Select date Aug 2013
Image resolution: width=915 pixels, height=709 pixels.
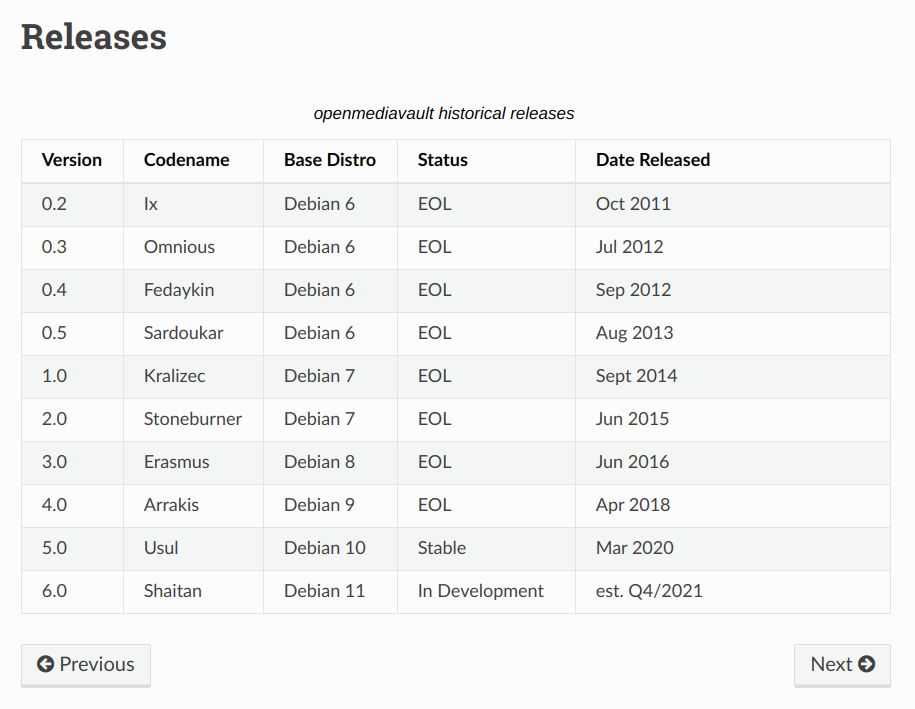pyautogui.click(x=634, y=333)
